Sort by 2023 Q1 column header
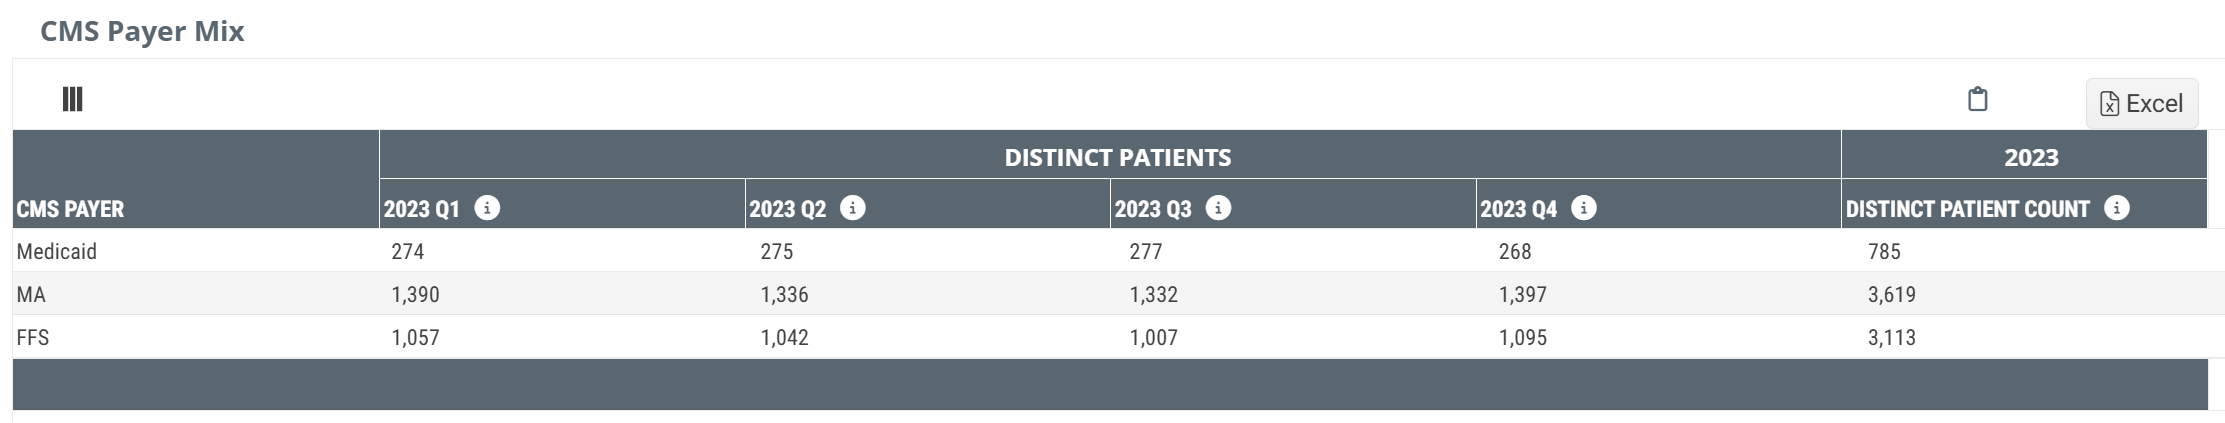This screenshot has width=2225, height=423. 421,209
